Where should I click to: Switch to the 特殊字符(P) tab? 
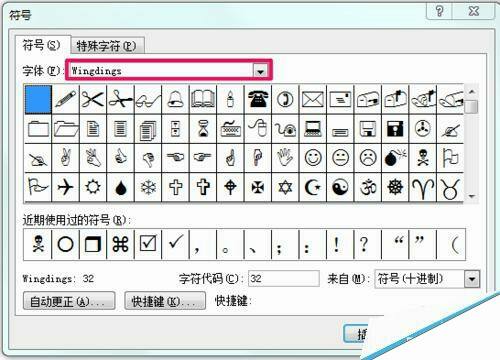click(107, 46)
